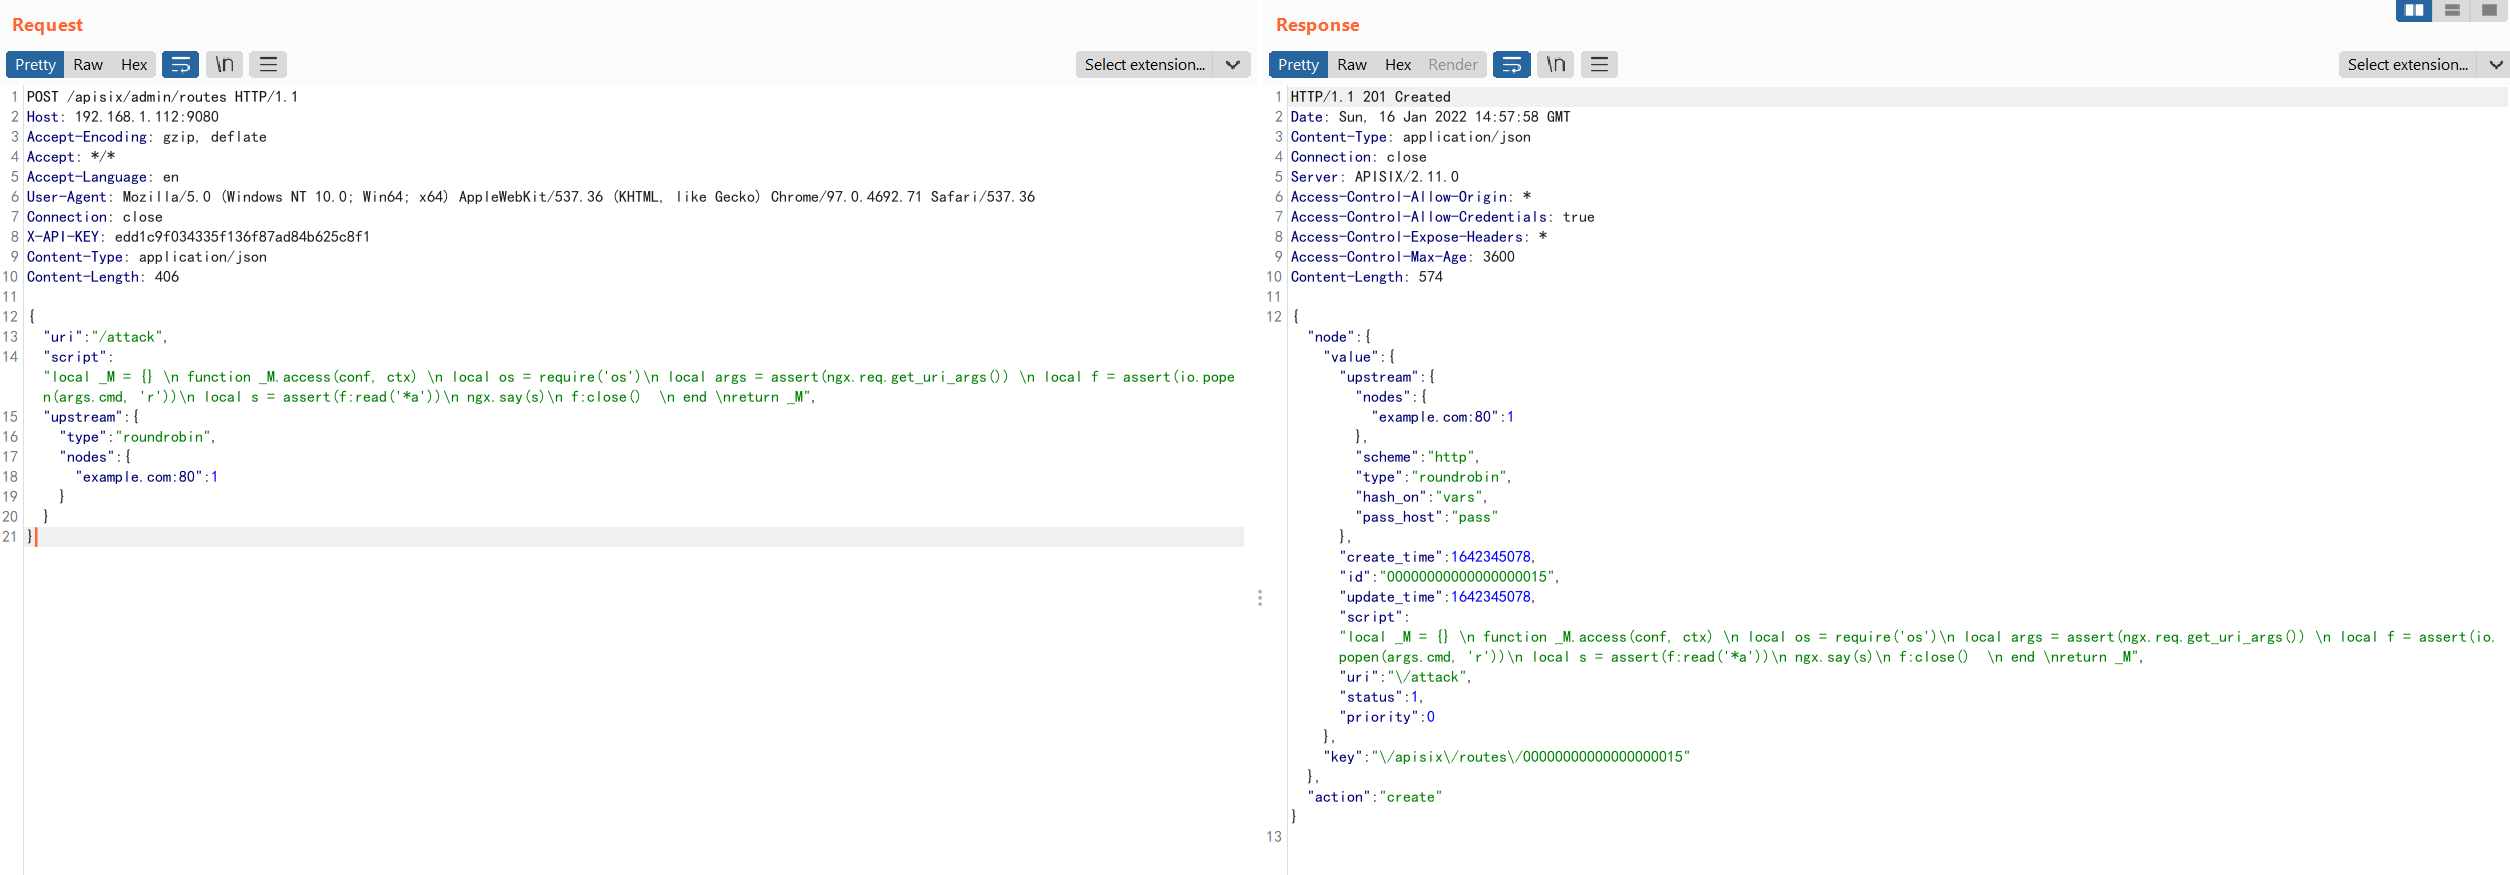Switch to side-by-side layout view
2510x875 pixels.
(2414, 10)
